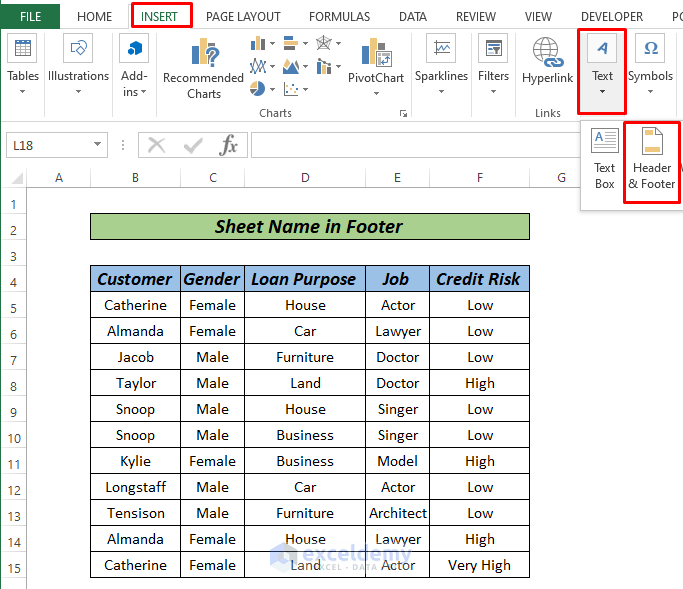The height and width of the screenshot is (589, 683).
Task: Select the 'Very High' cell
Action: pyautogui.click(x=480, y=565)
